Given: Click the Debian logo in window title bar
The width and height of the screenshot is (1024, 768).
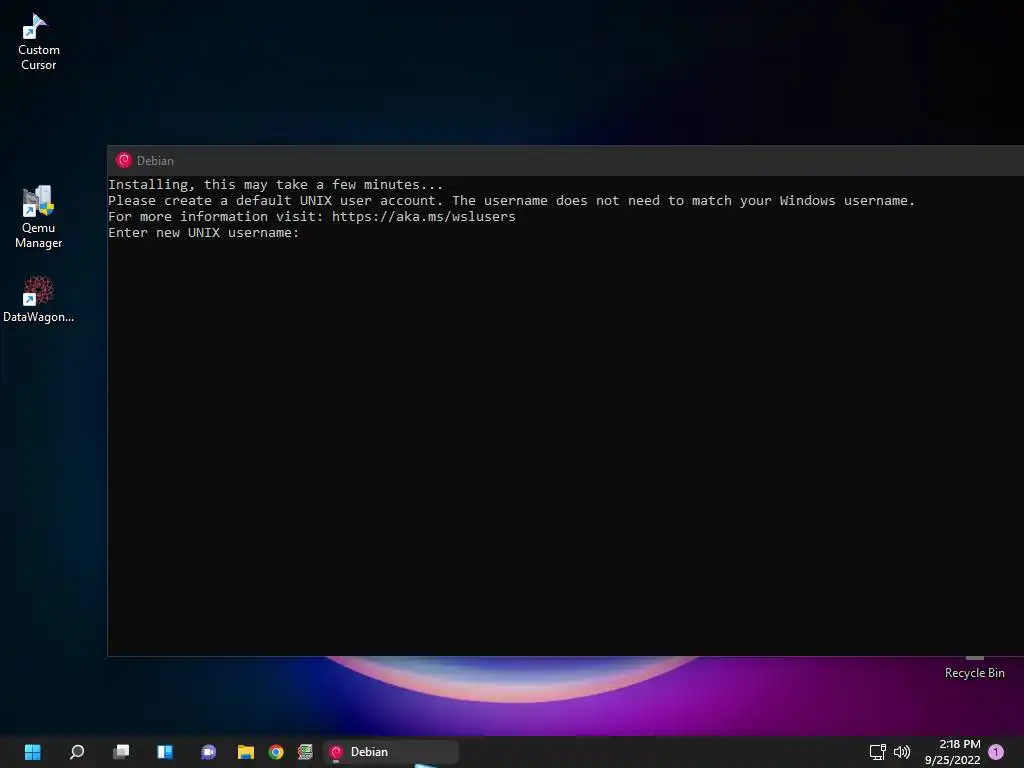Looking at the screenshot, I should click(123, 161).
